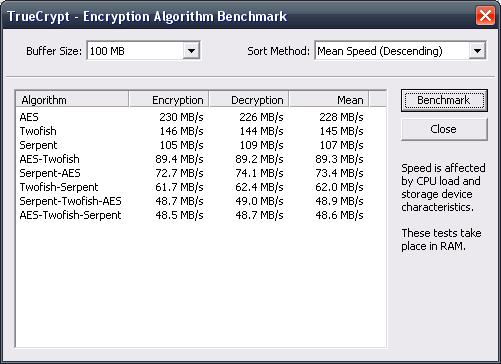Select the Serpent-Twofish-AES row
Viewport: 501px width, 364px height.
point(191,201)
